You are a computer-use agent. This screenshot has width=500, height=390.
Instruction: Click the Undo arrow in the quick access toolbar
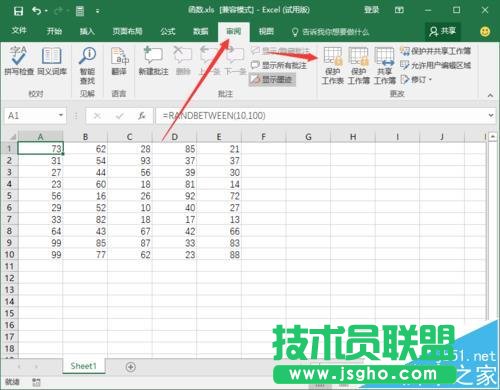[36, 11]
